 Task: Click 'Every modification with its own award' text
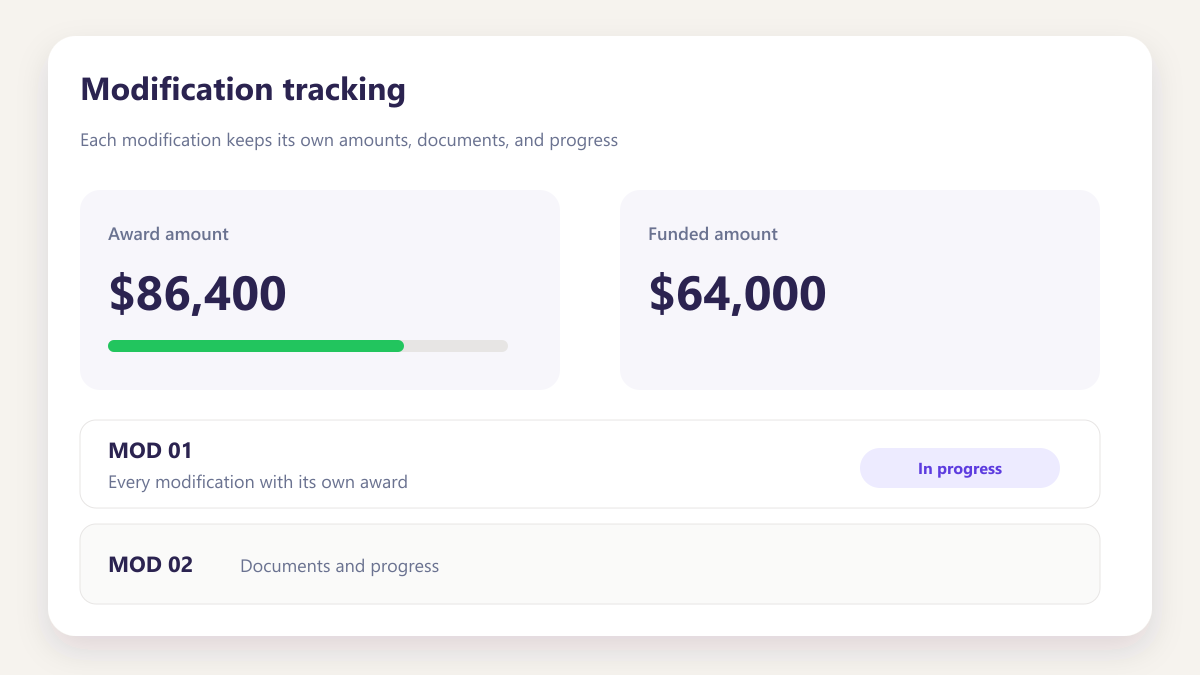(x=258, y=482)
